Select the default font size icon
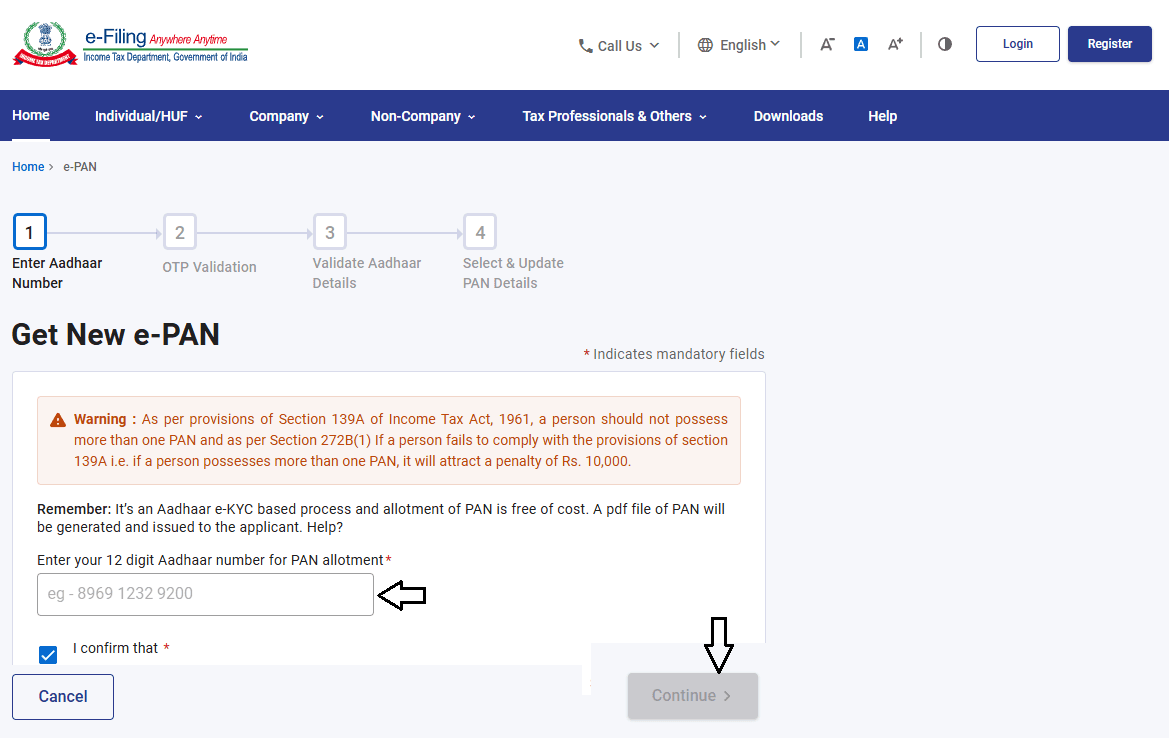The image size is (1169, 738). 860,44
